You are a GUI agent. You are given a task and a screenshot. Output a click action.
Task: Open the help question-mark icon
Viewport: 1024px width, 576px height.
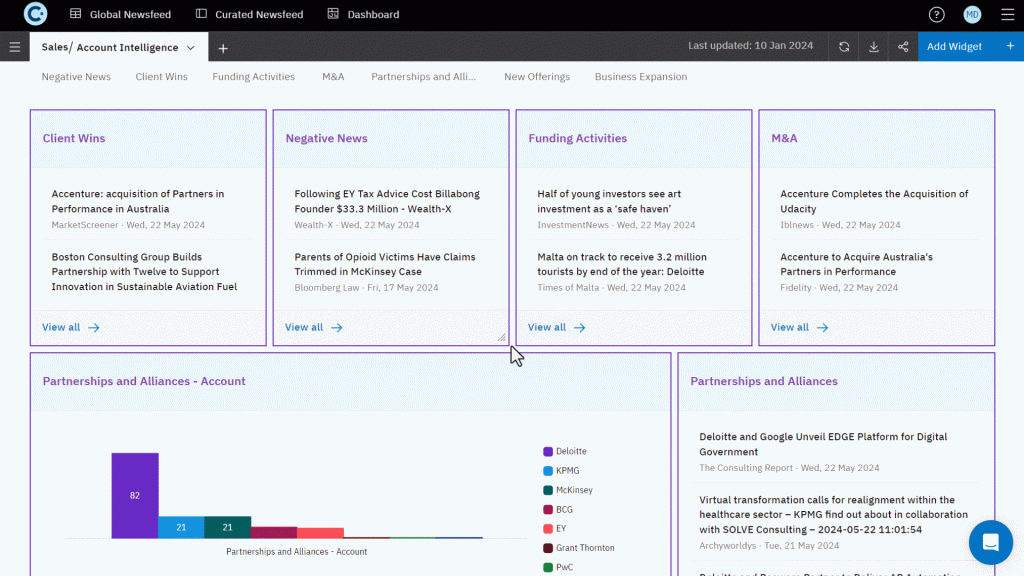tap(936, 14)
